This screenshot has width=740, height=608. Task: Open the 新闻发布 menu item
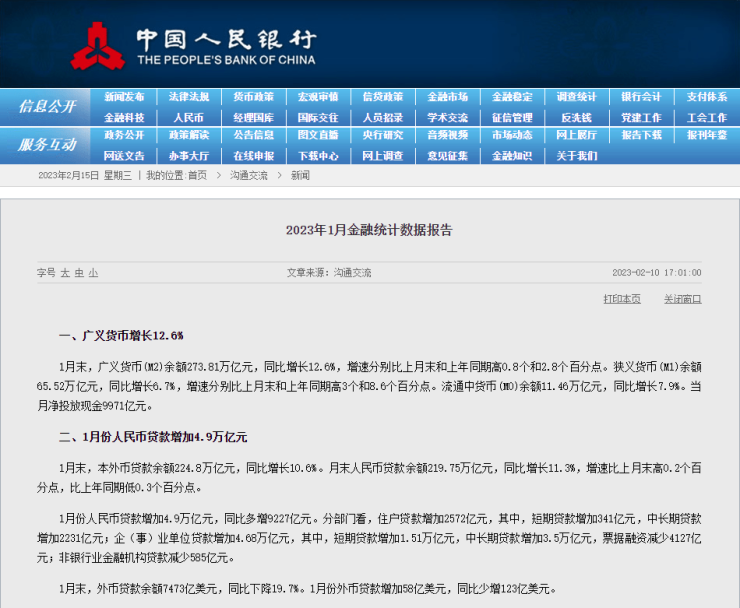click(x=124, y=97)
